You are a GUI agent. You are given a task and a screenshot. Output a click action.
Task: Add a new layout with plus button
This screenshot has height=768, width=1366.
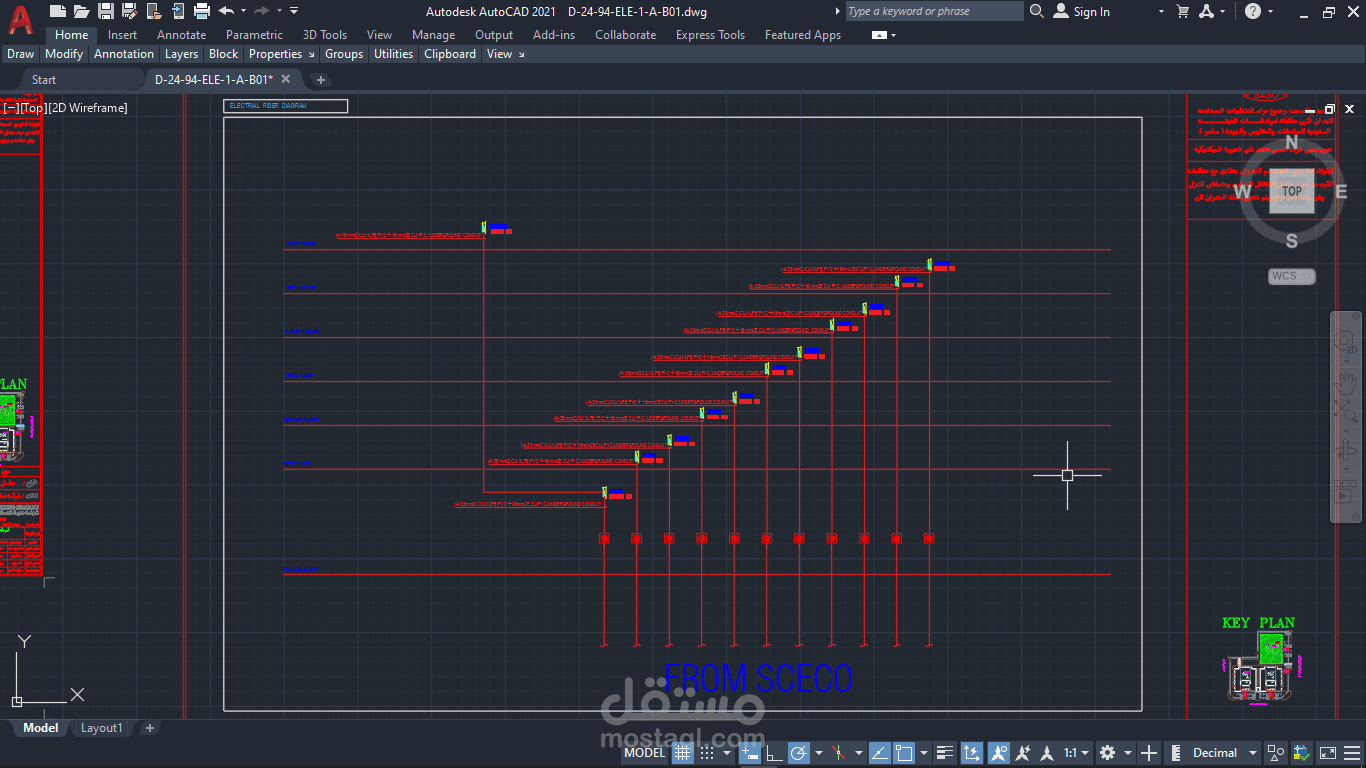150,728
